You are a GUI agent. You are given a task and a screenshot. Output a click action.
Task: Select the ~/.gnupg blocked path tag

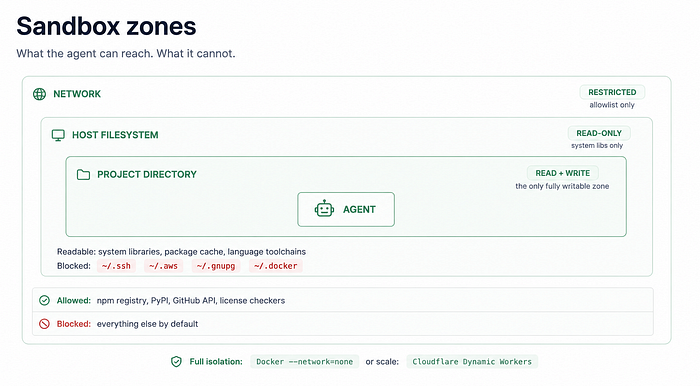216,266
